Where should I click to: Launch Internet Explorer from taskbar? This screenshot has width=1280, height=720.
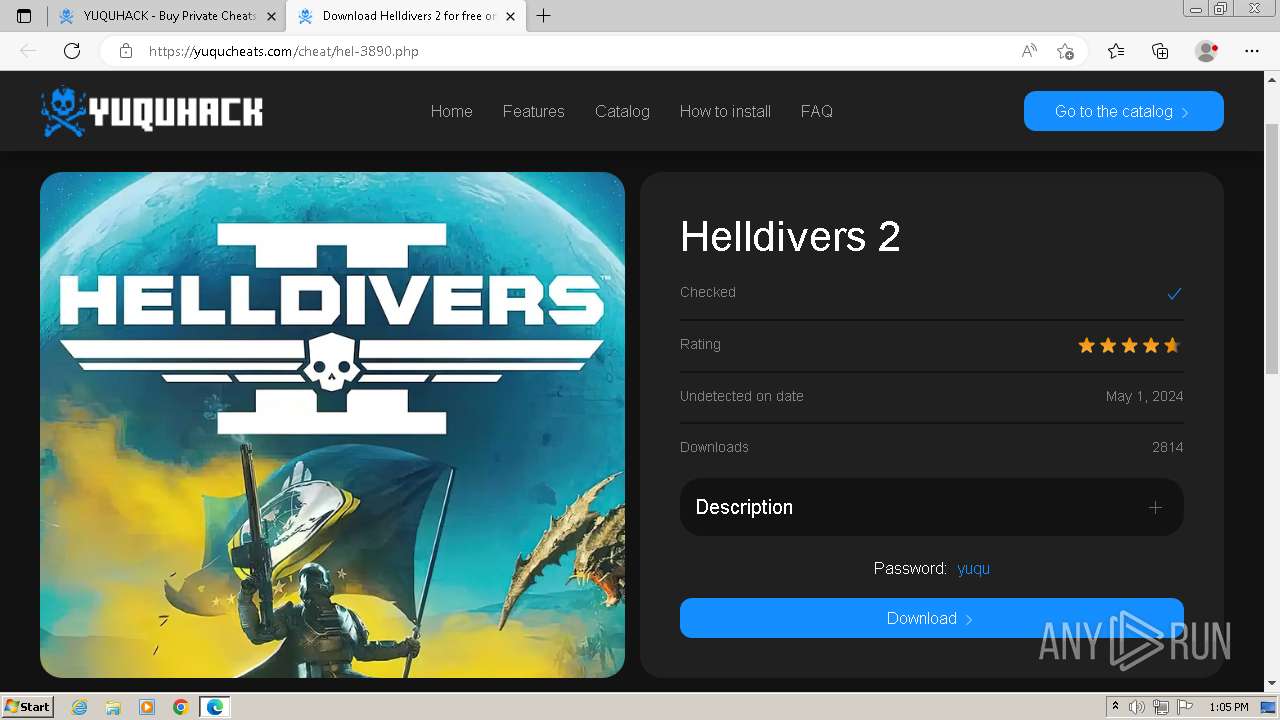[80, 707]
